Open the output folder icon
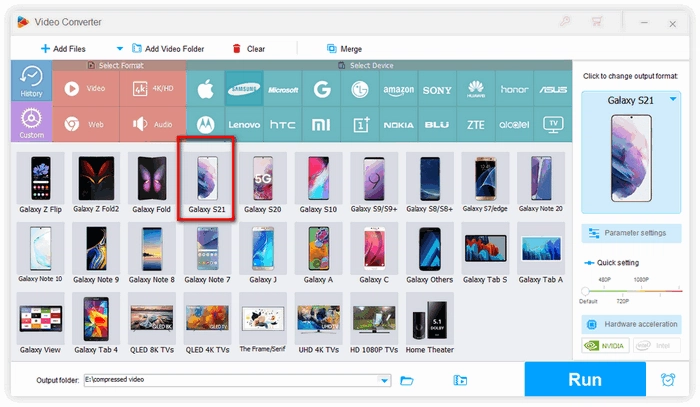The image size is (700, 407). tap(407, 380)
